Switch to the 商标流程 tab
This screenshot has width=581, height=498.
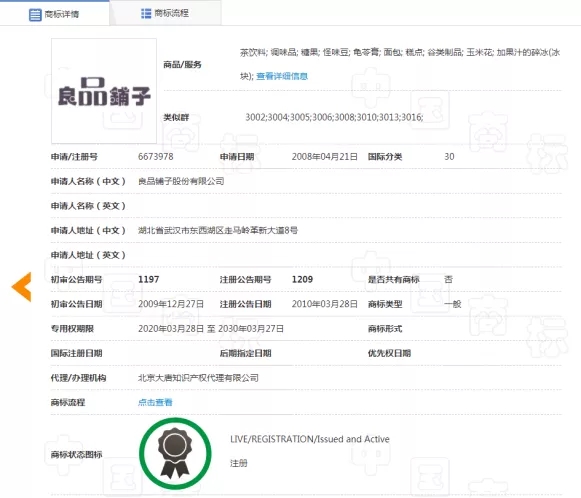click(x=165, y=13)
